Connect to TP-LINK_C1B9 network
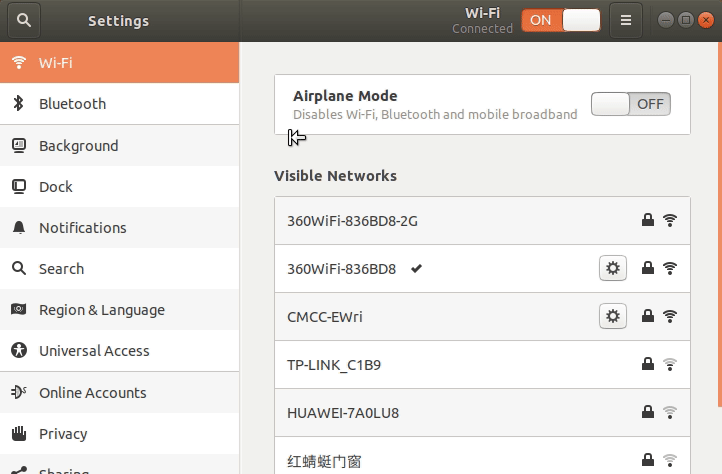The height and width of the screenshot is (474, 722). [x=482, y=365]
